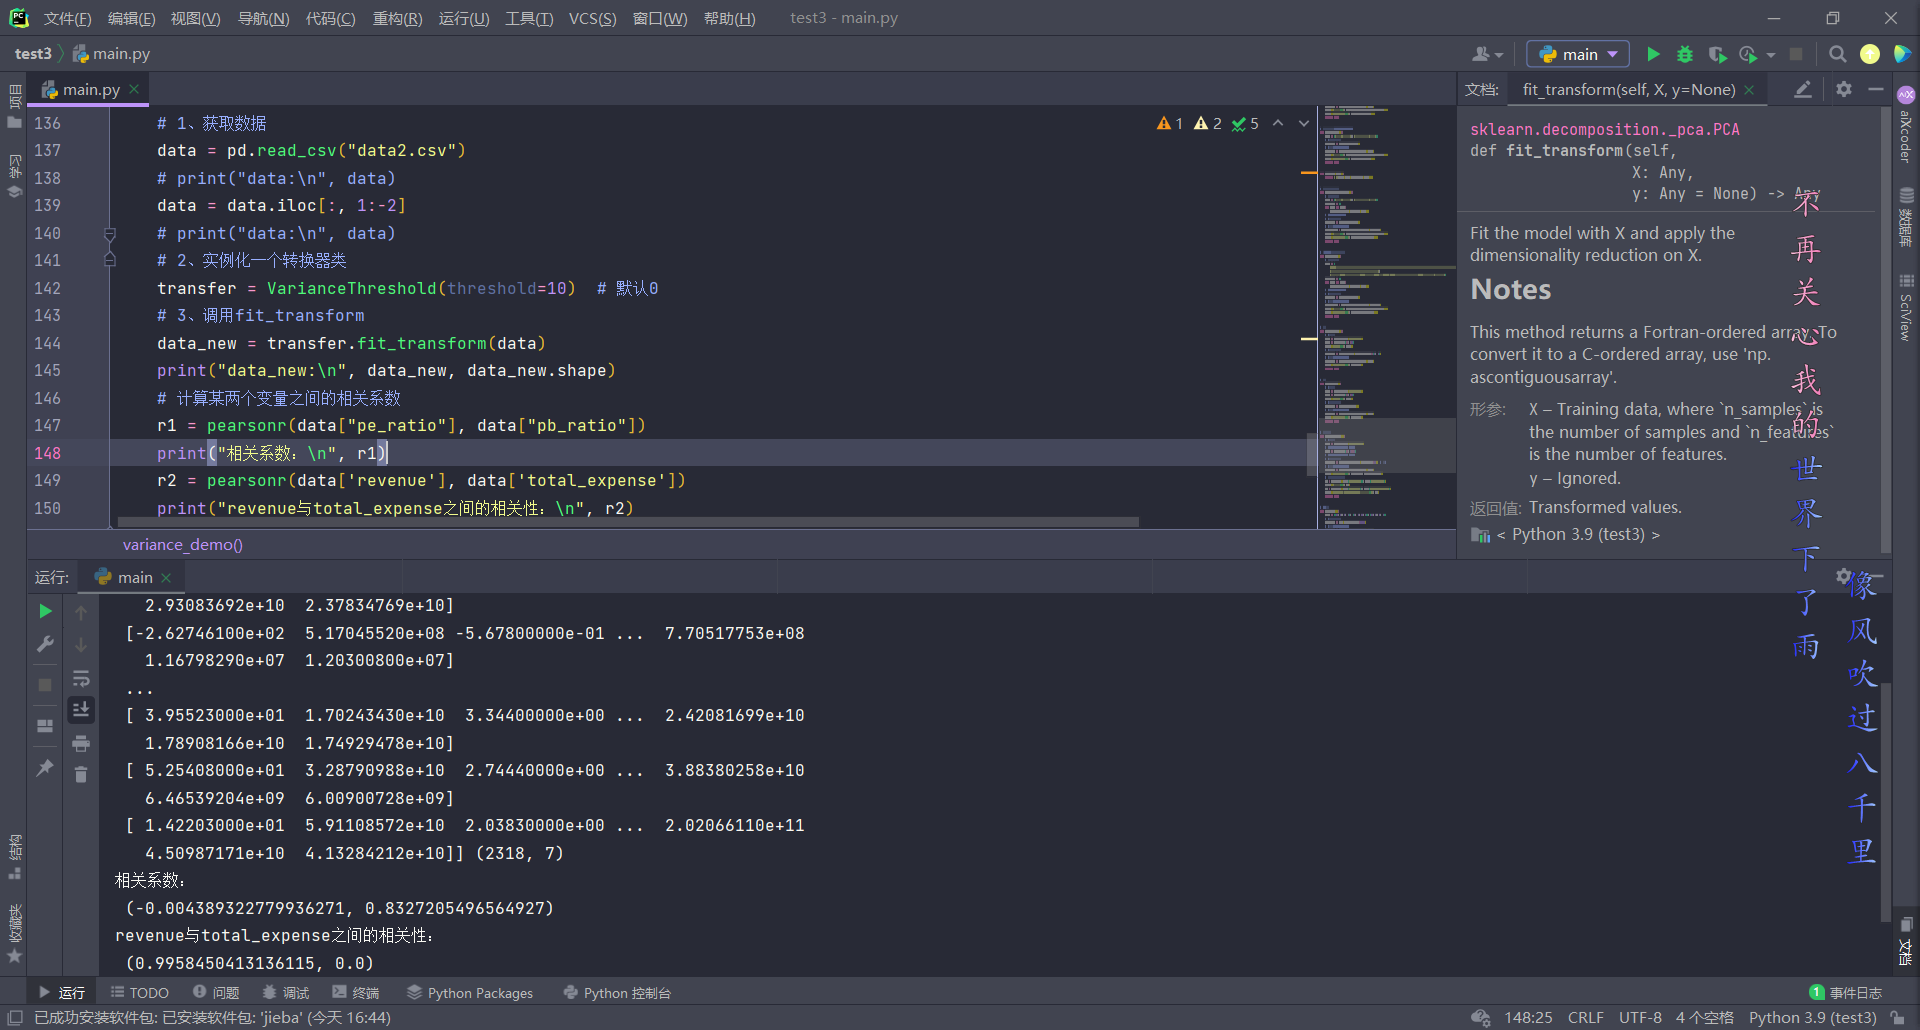Run main with coverage shield icon

pyautogui.click(x=1717, y=54)
